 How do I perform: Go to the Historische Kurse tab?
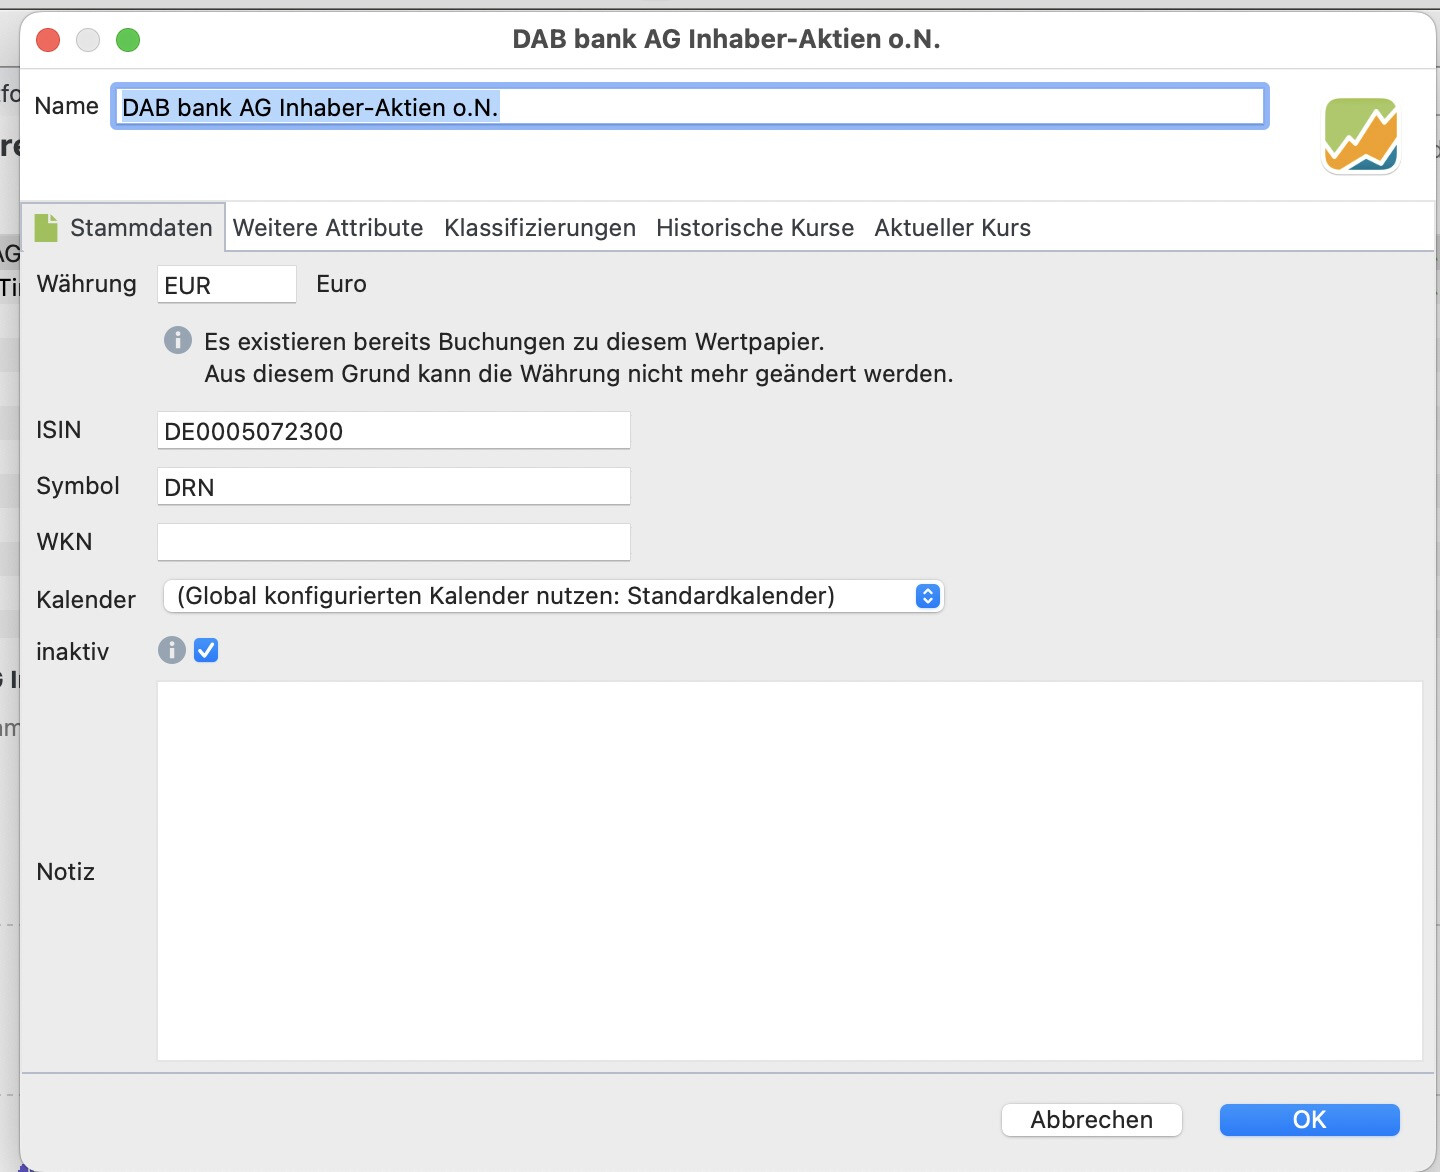(755, 228)
